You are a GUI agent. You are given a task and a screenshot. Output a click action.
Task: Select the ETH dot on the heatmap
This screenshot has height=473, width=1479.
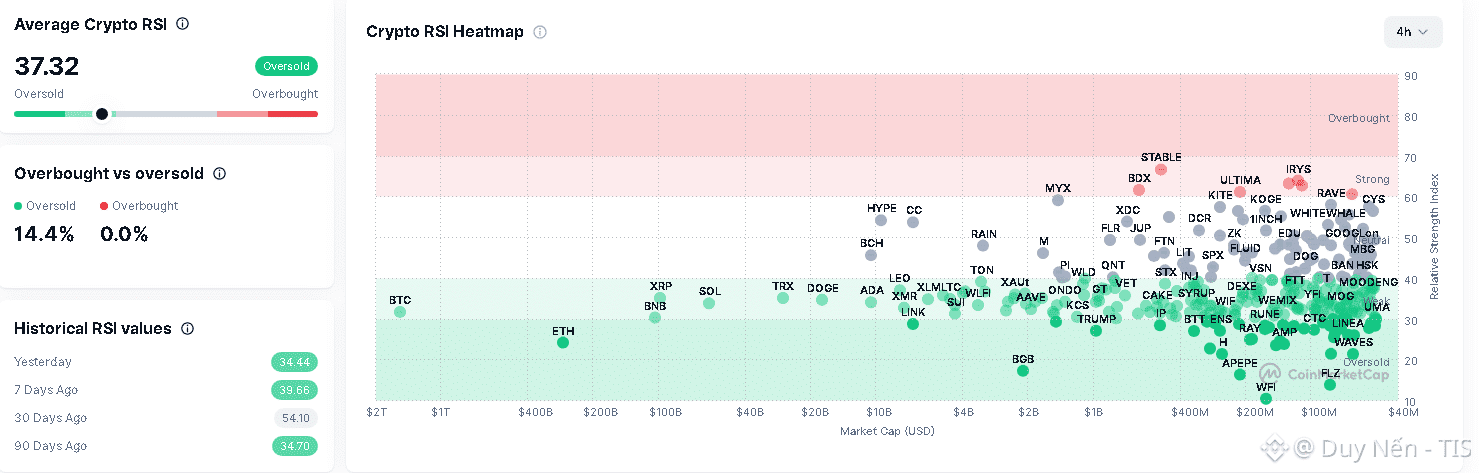click(x=563, y=343)
